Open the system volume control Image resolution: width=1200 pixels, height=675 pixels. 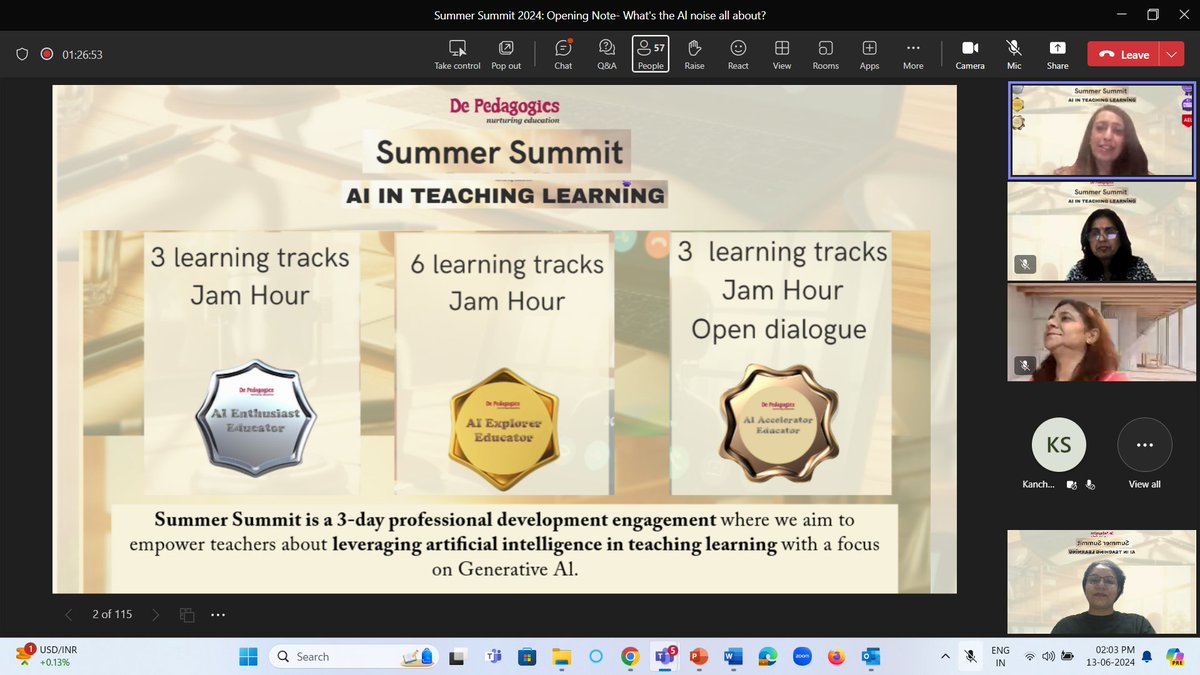[x=1046, y=656]
